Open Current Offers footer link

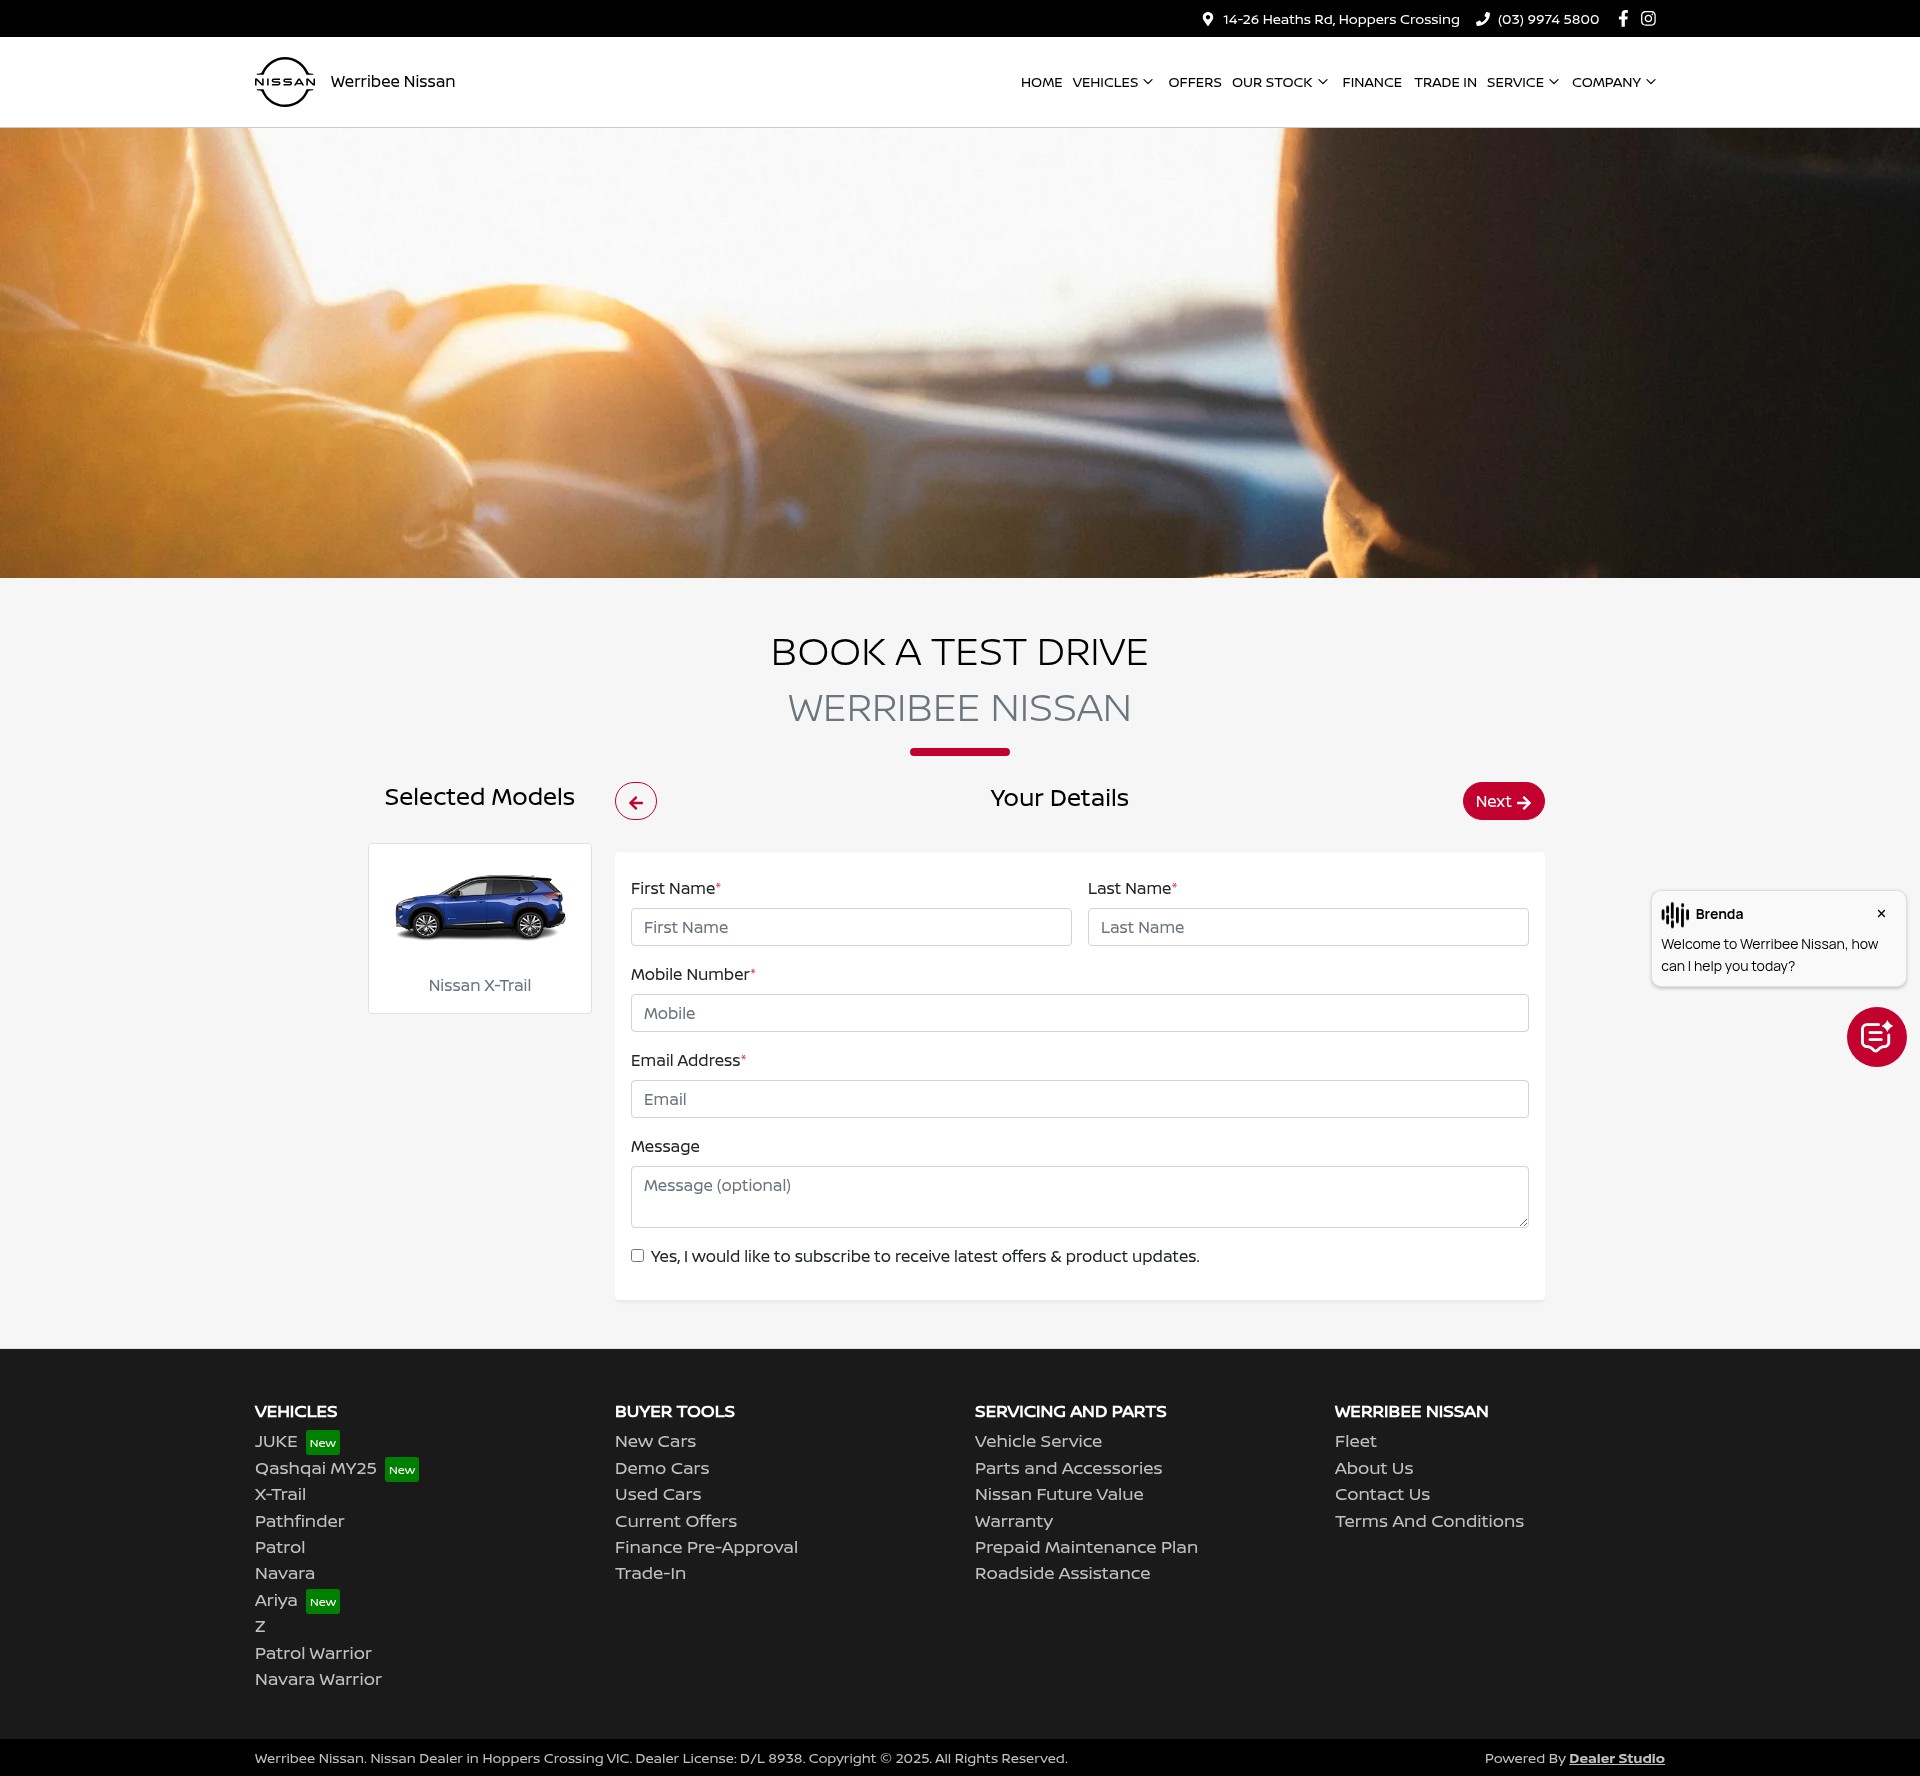coord(676,1521)
